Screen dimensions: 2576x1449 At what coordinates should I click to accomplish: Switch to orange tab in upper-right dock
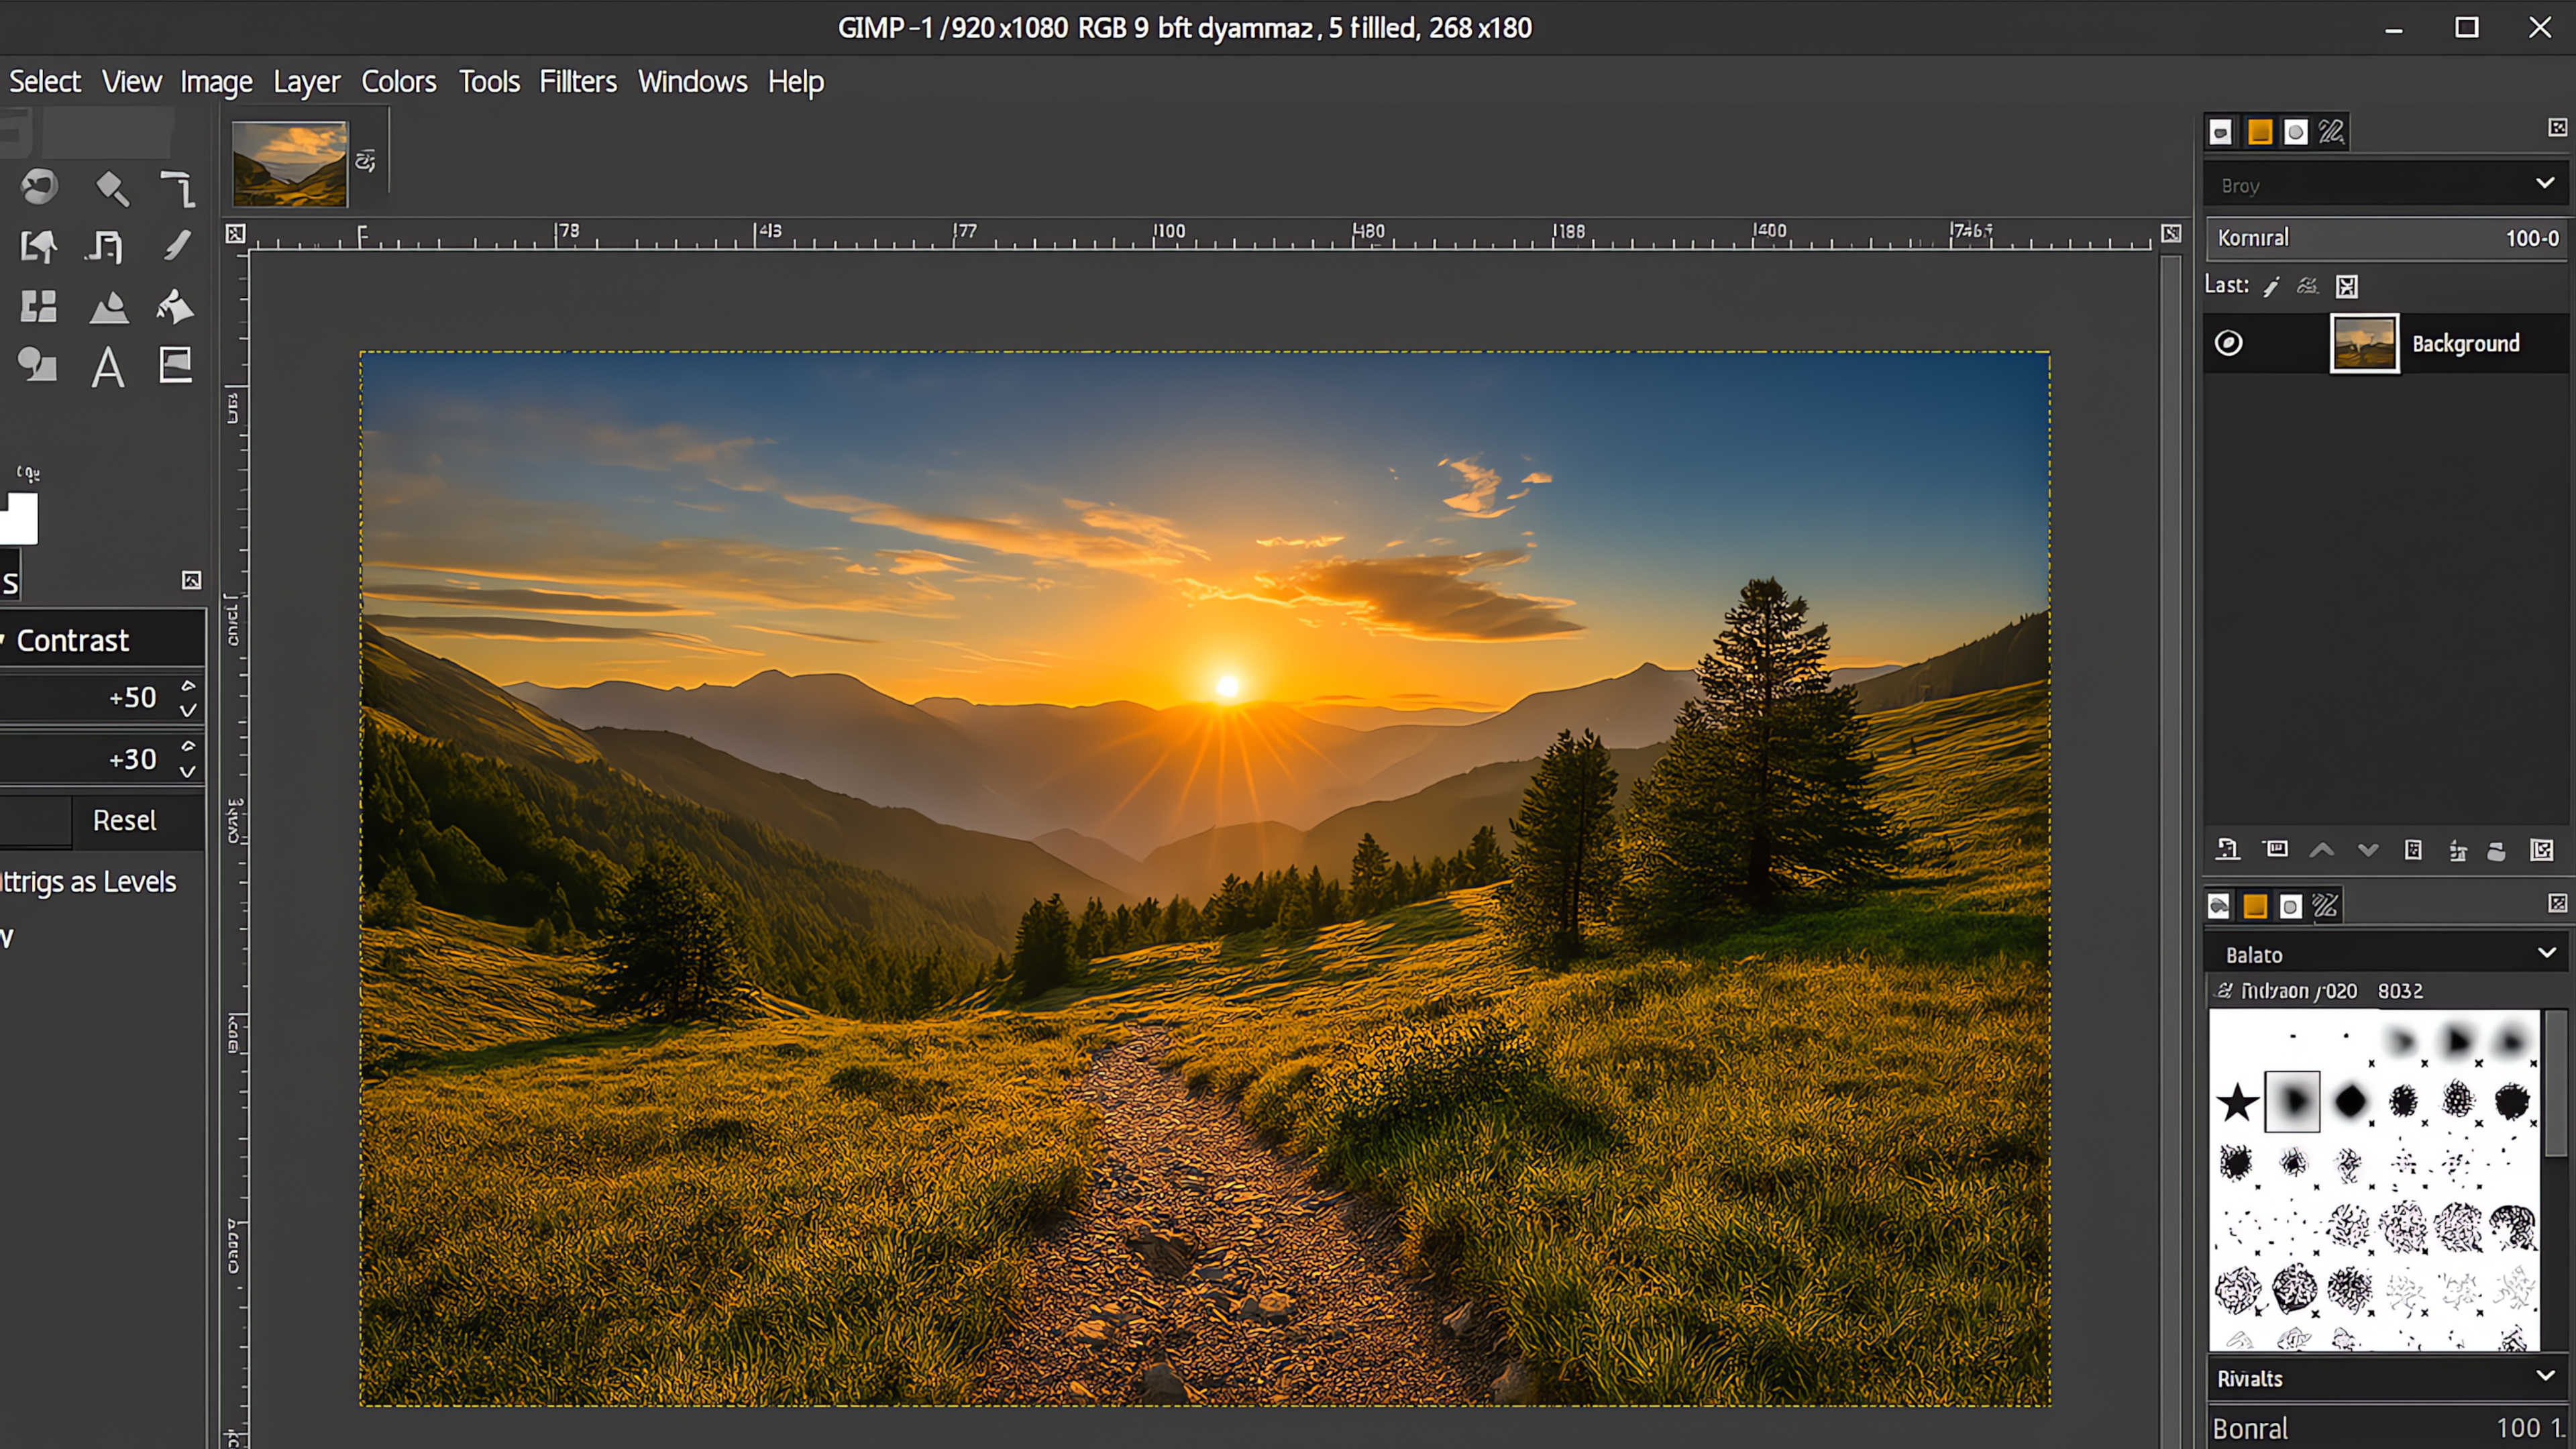click(2260, 132)
